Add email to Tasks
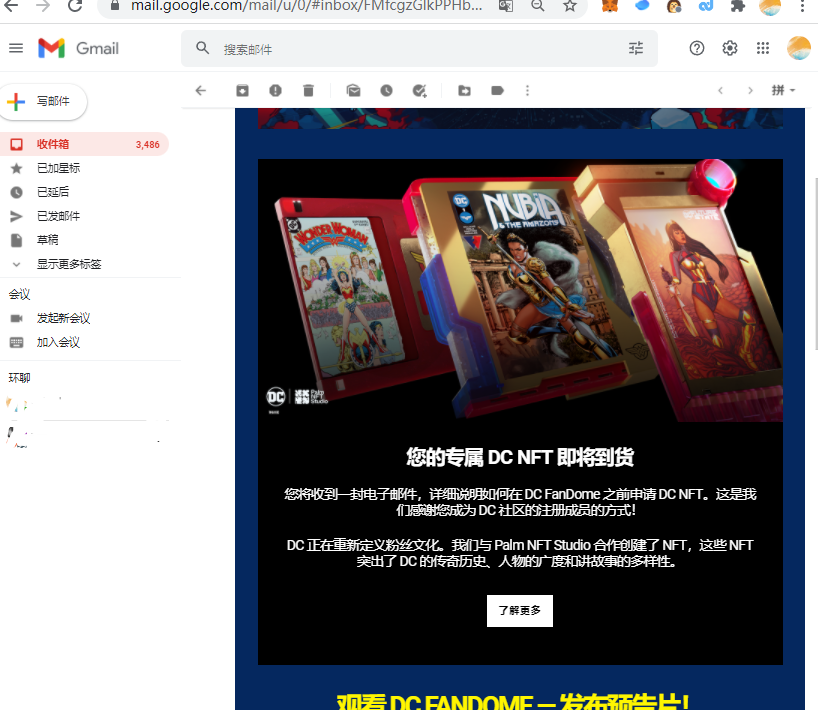The image size is (818, 710). [419, 91]
